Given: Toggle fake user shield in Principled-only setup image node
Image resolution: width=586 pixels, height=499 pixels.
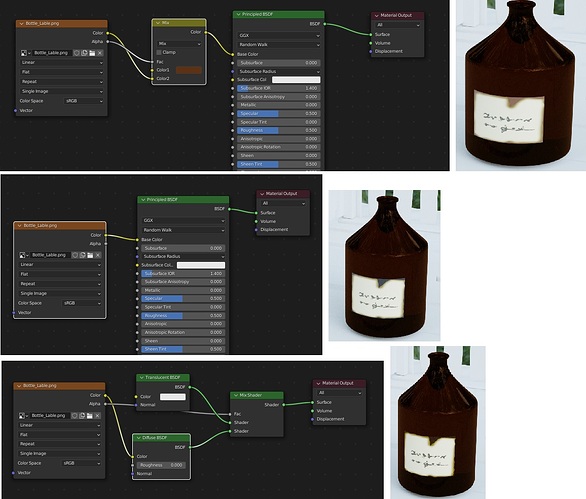Looking at the screenshot, I should point(74,255).
